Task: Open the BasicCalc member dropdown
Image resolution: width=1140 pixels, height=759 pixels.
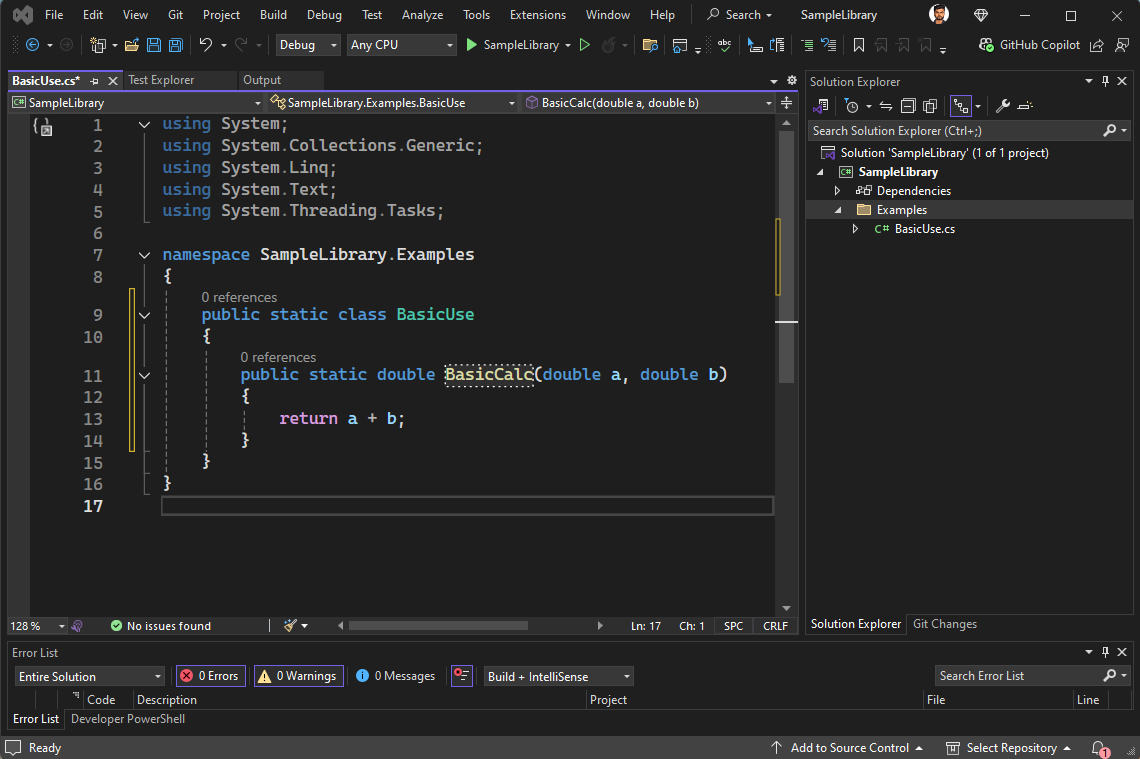Action: tap(648, 103)
